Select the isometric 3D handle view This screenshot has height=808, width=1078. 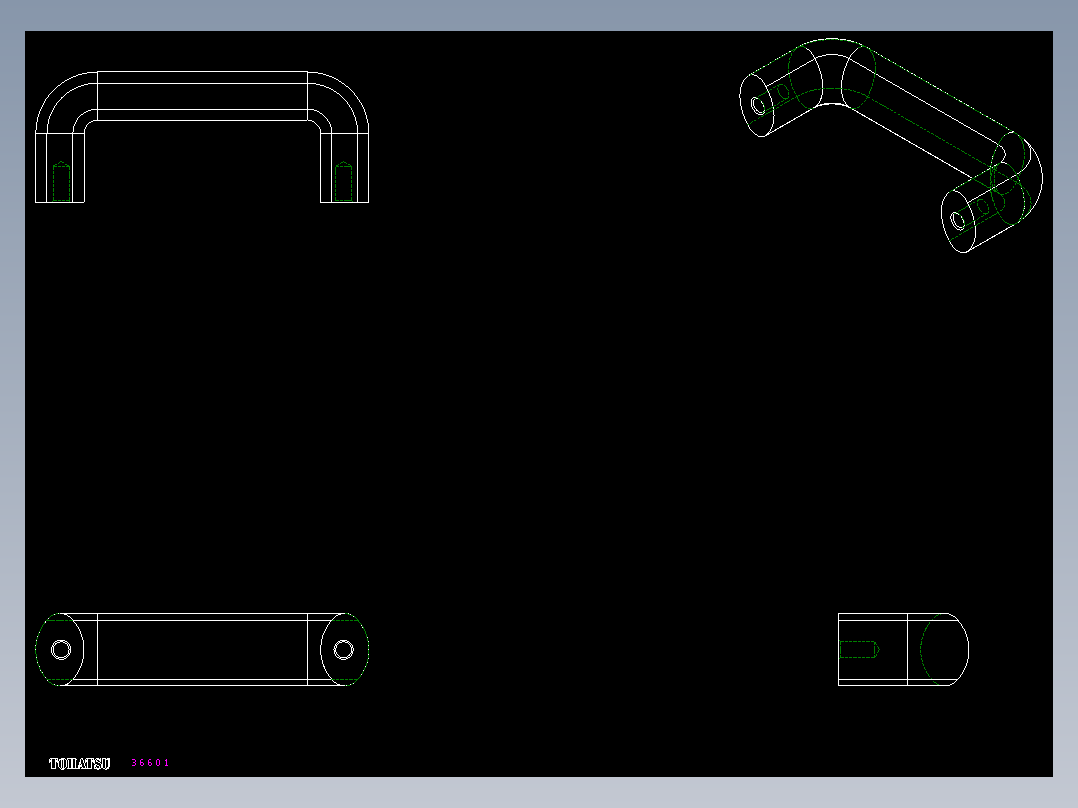pos(891,145)
